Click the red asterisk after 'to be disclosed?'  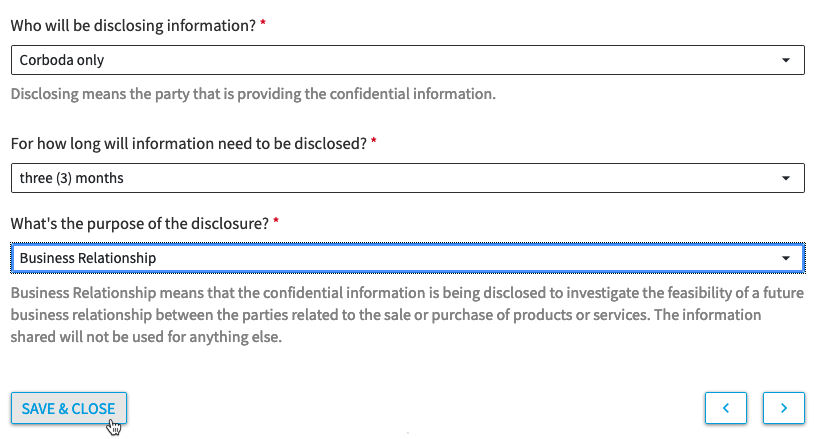pyautogui.click(x=374, y=141)
